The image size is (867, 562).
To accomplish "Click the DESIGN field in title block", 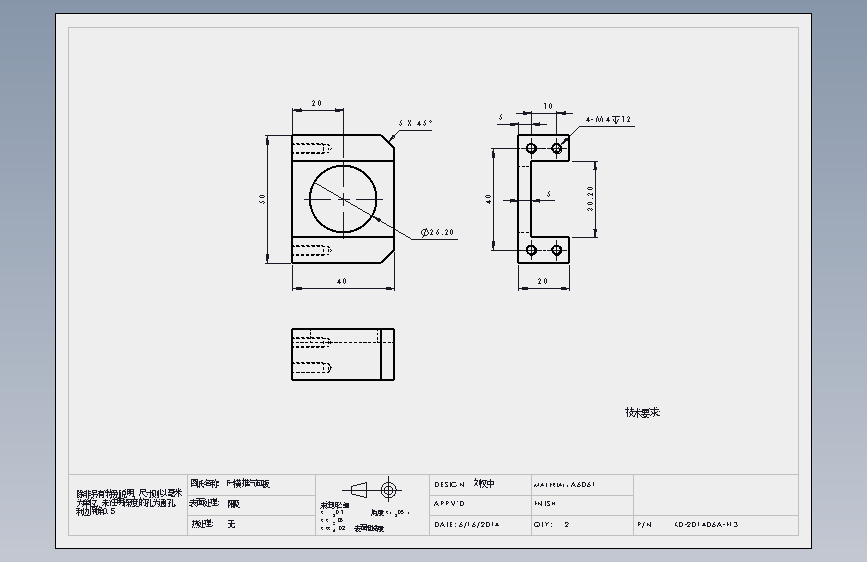I will tap(480, 485).
